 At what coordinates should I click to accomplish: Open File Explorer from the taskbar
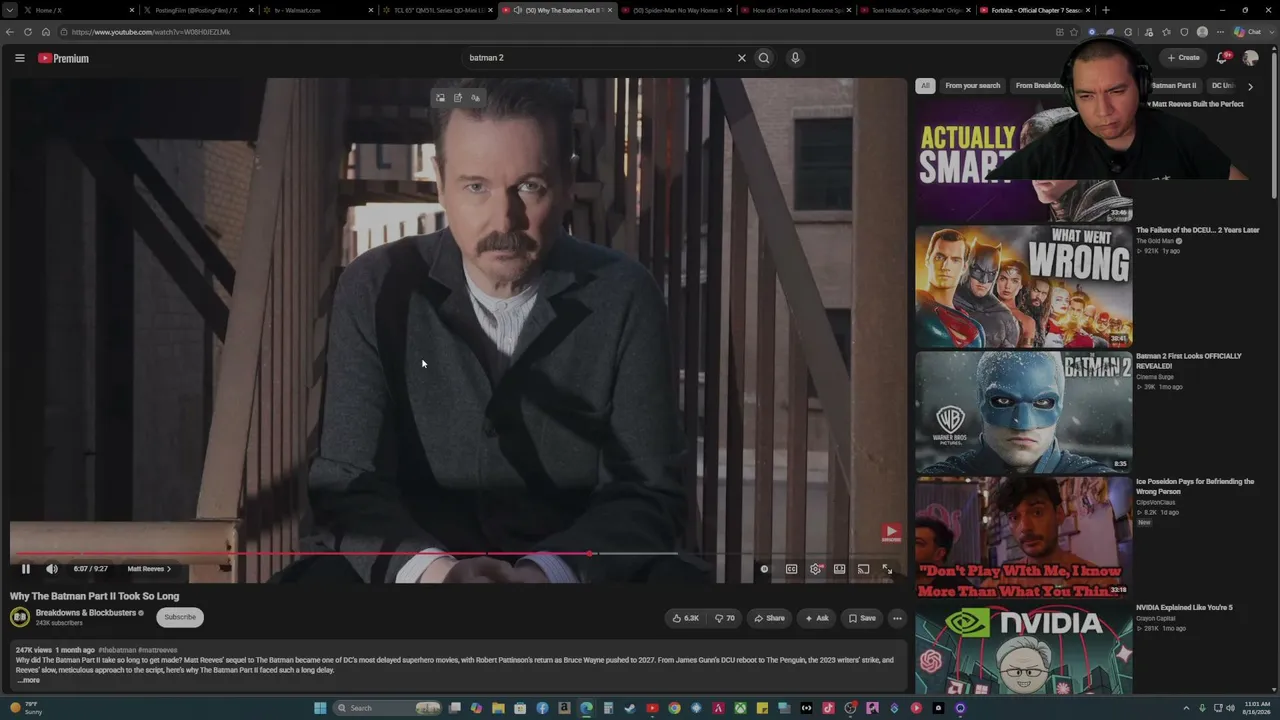498,708
